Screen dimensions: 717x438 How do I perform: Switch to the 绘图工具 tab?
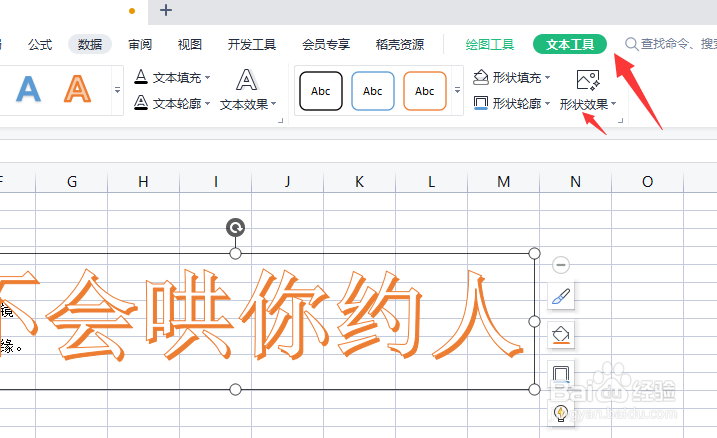pyautogui.click(x=490, y=45)
